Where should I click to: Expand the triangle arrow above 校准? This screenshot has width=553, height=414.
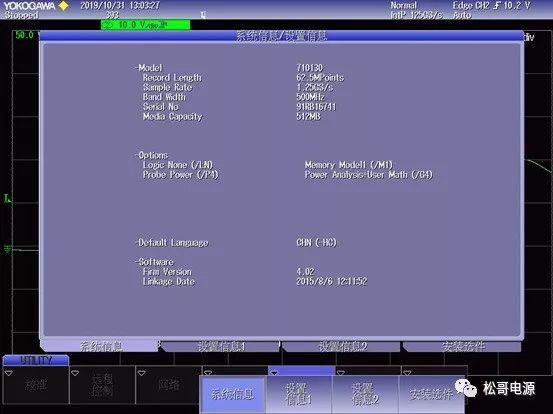[x=8, y=373]
